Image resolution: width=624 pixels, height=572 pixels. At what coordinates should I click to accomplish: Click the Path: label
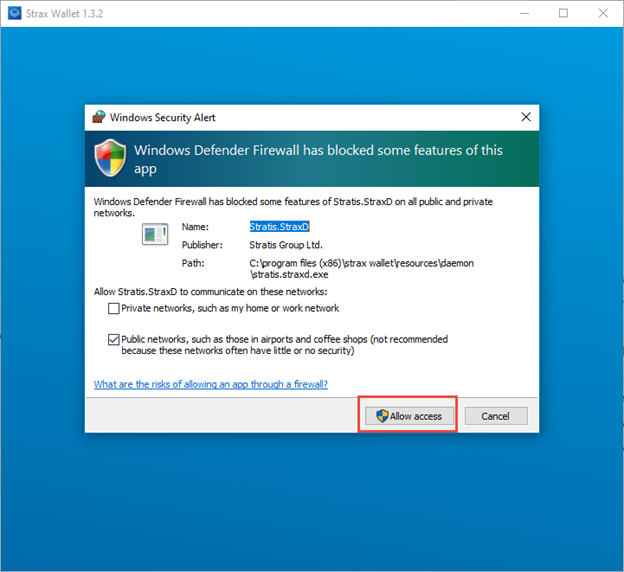pyautogui.click(x=193, y=263)
